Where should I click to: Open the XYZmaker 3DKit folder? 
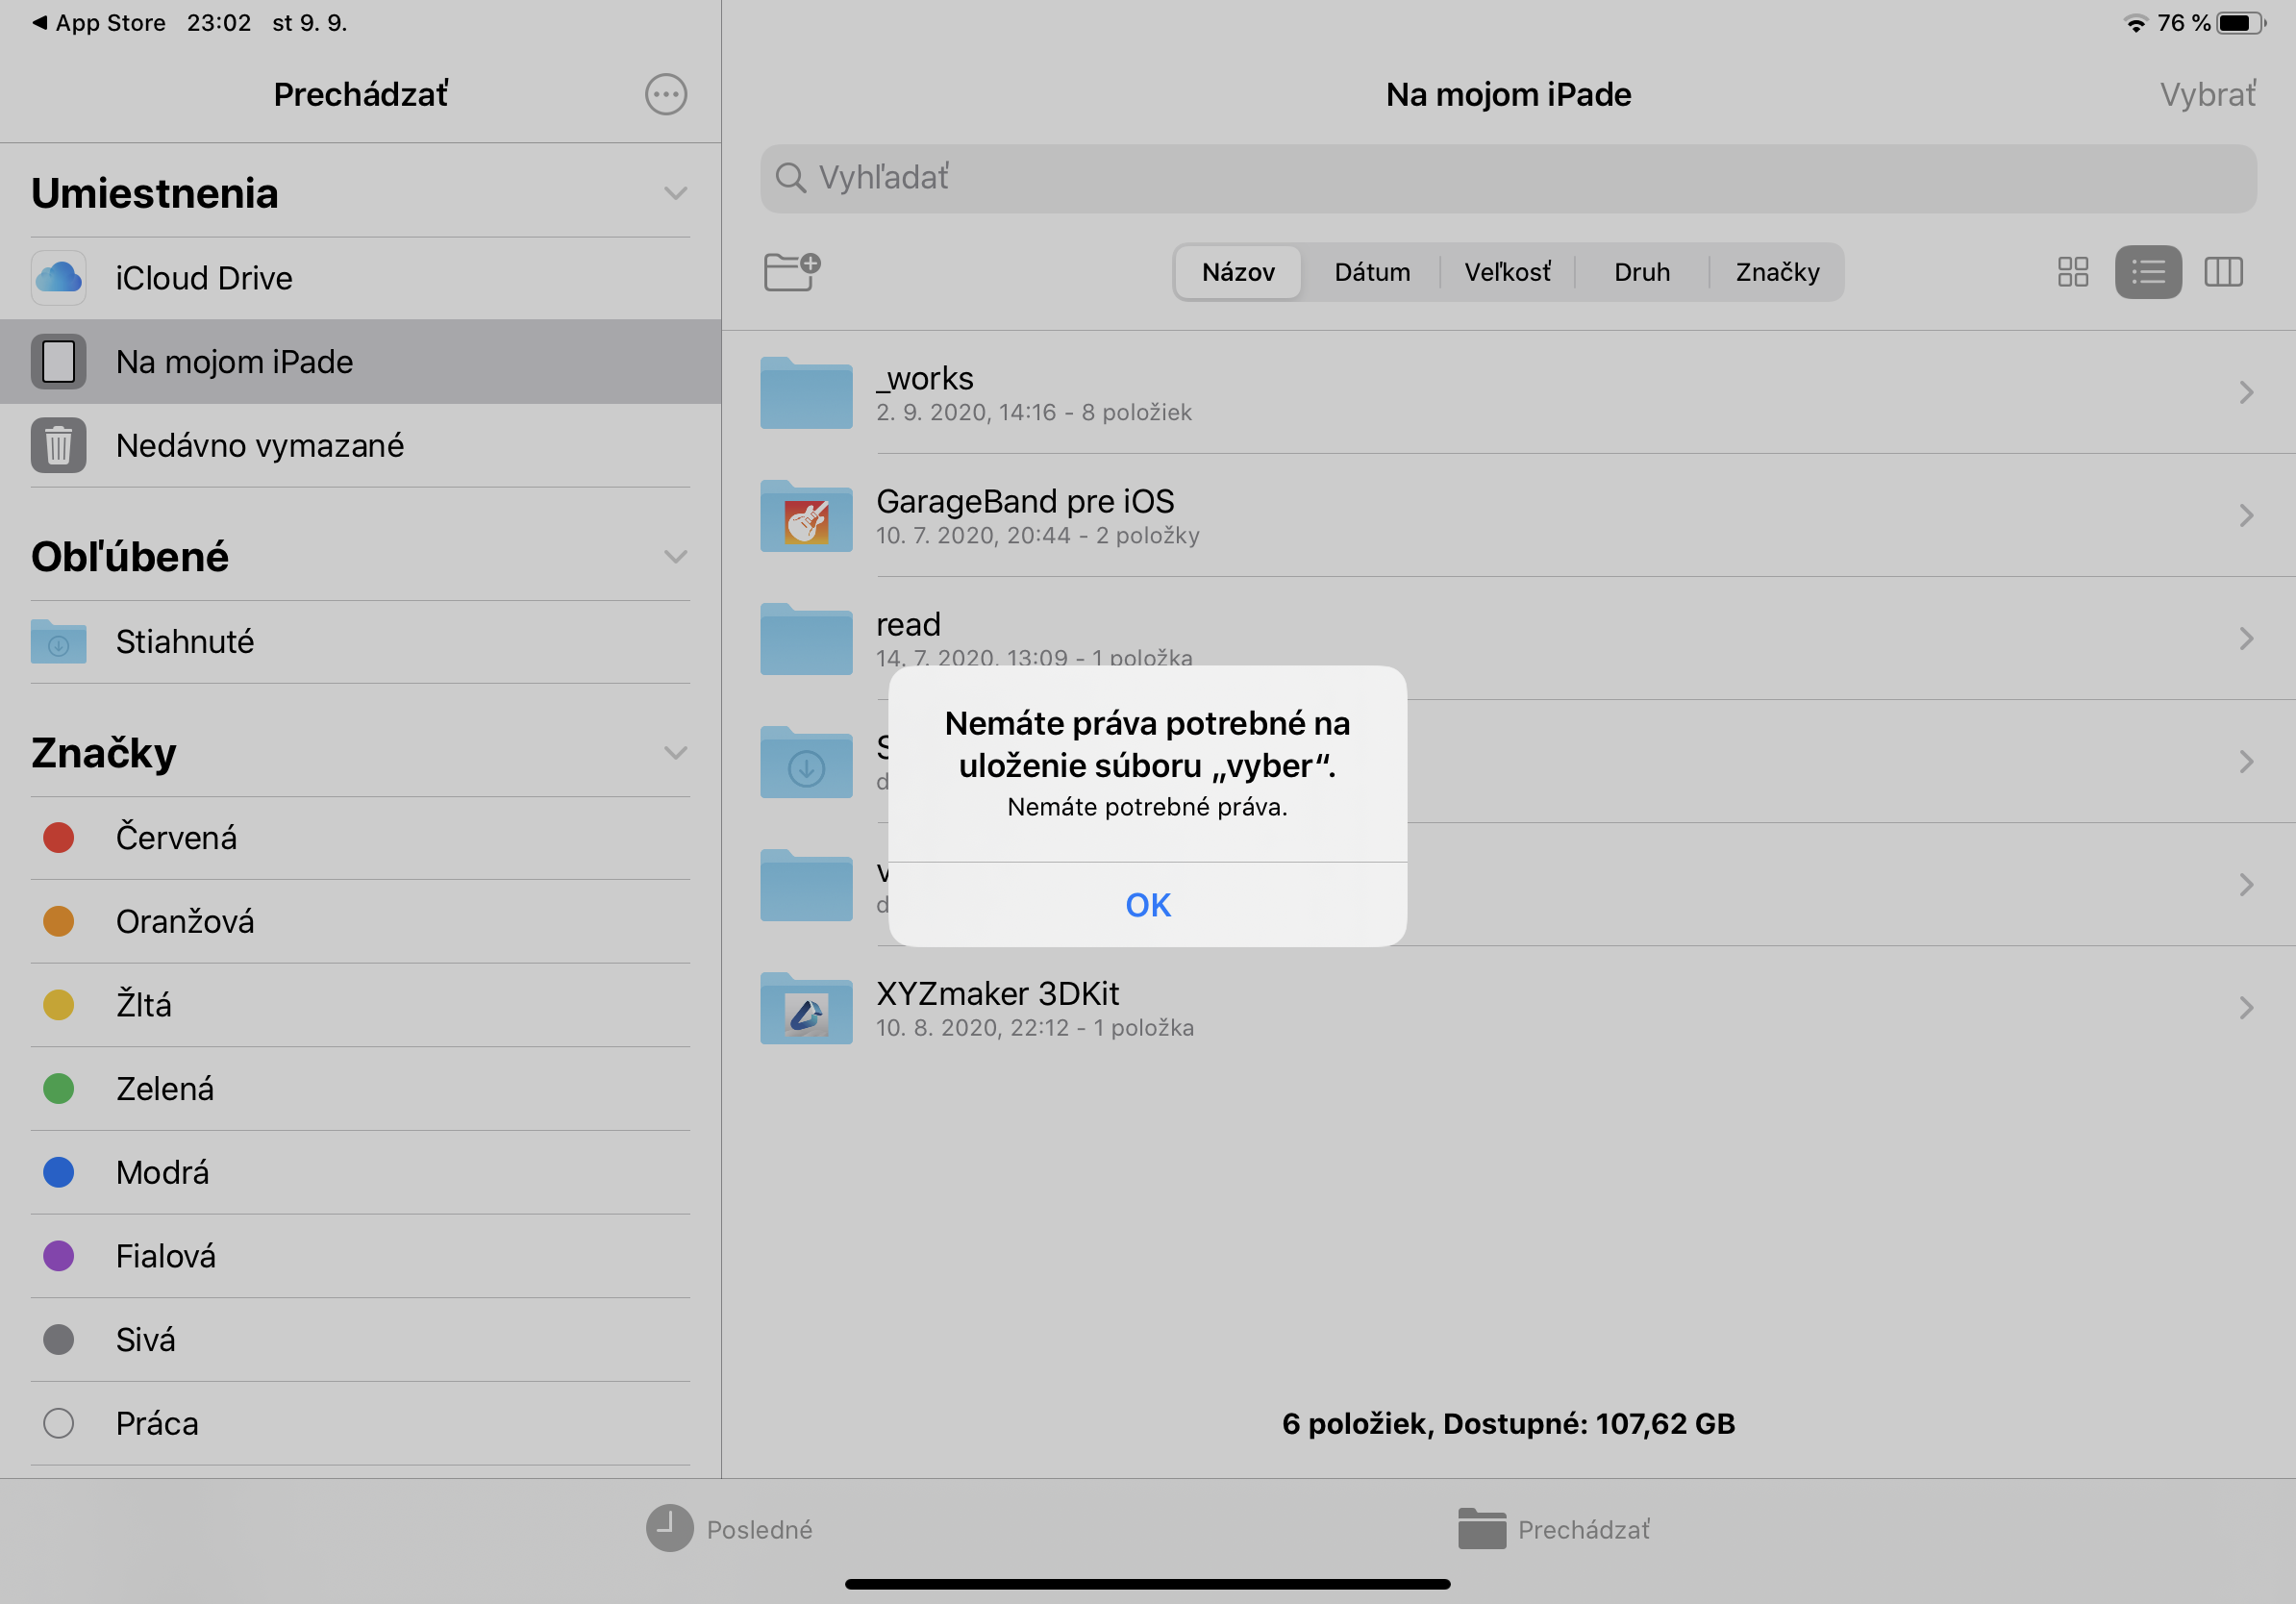click(x=997, y=1007)
